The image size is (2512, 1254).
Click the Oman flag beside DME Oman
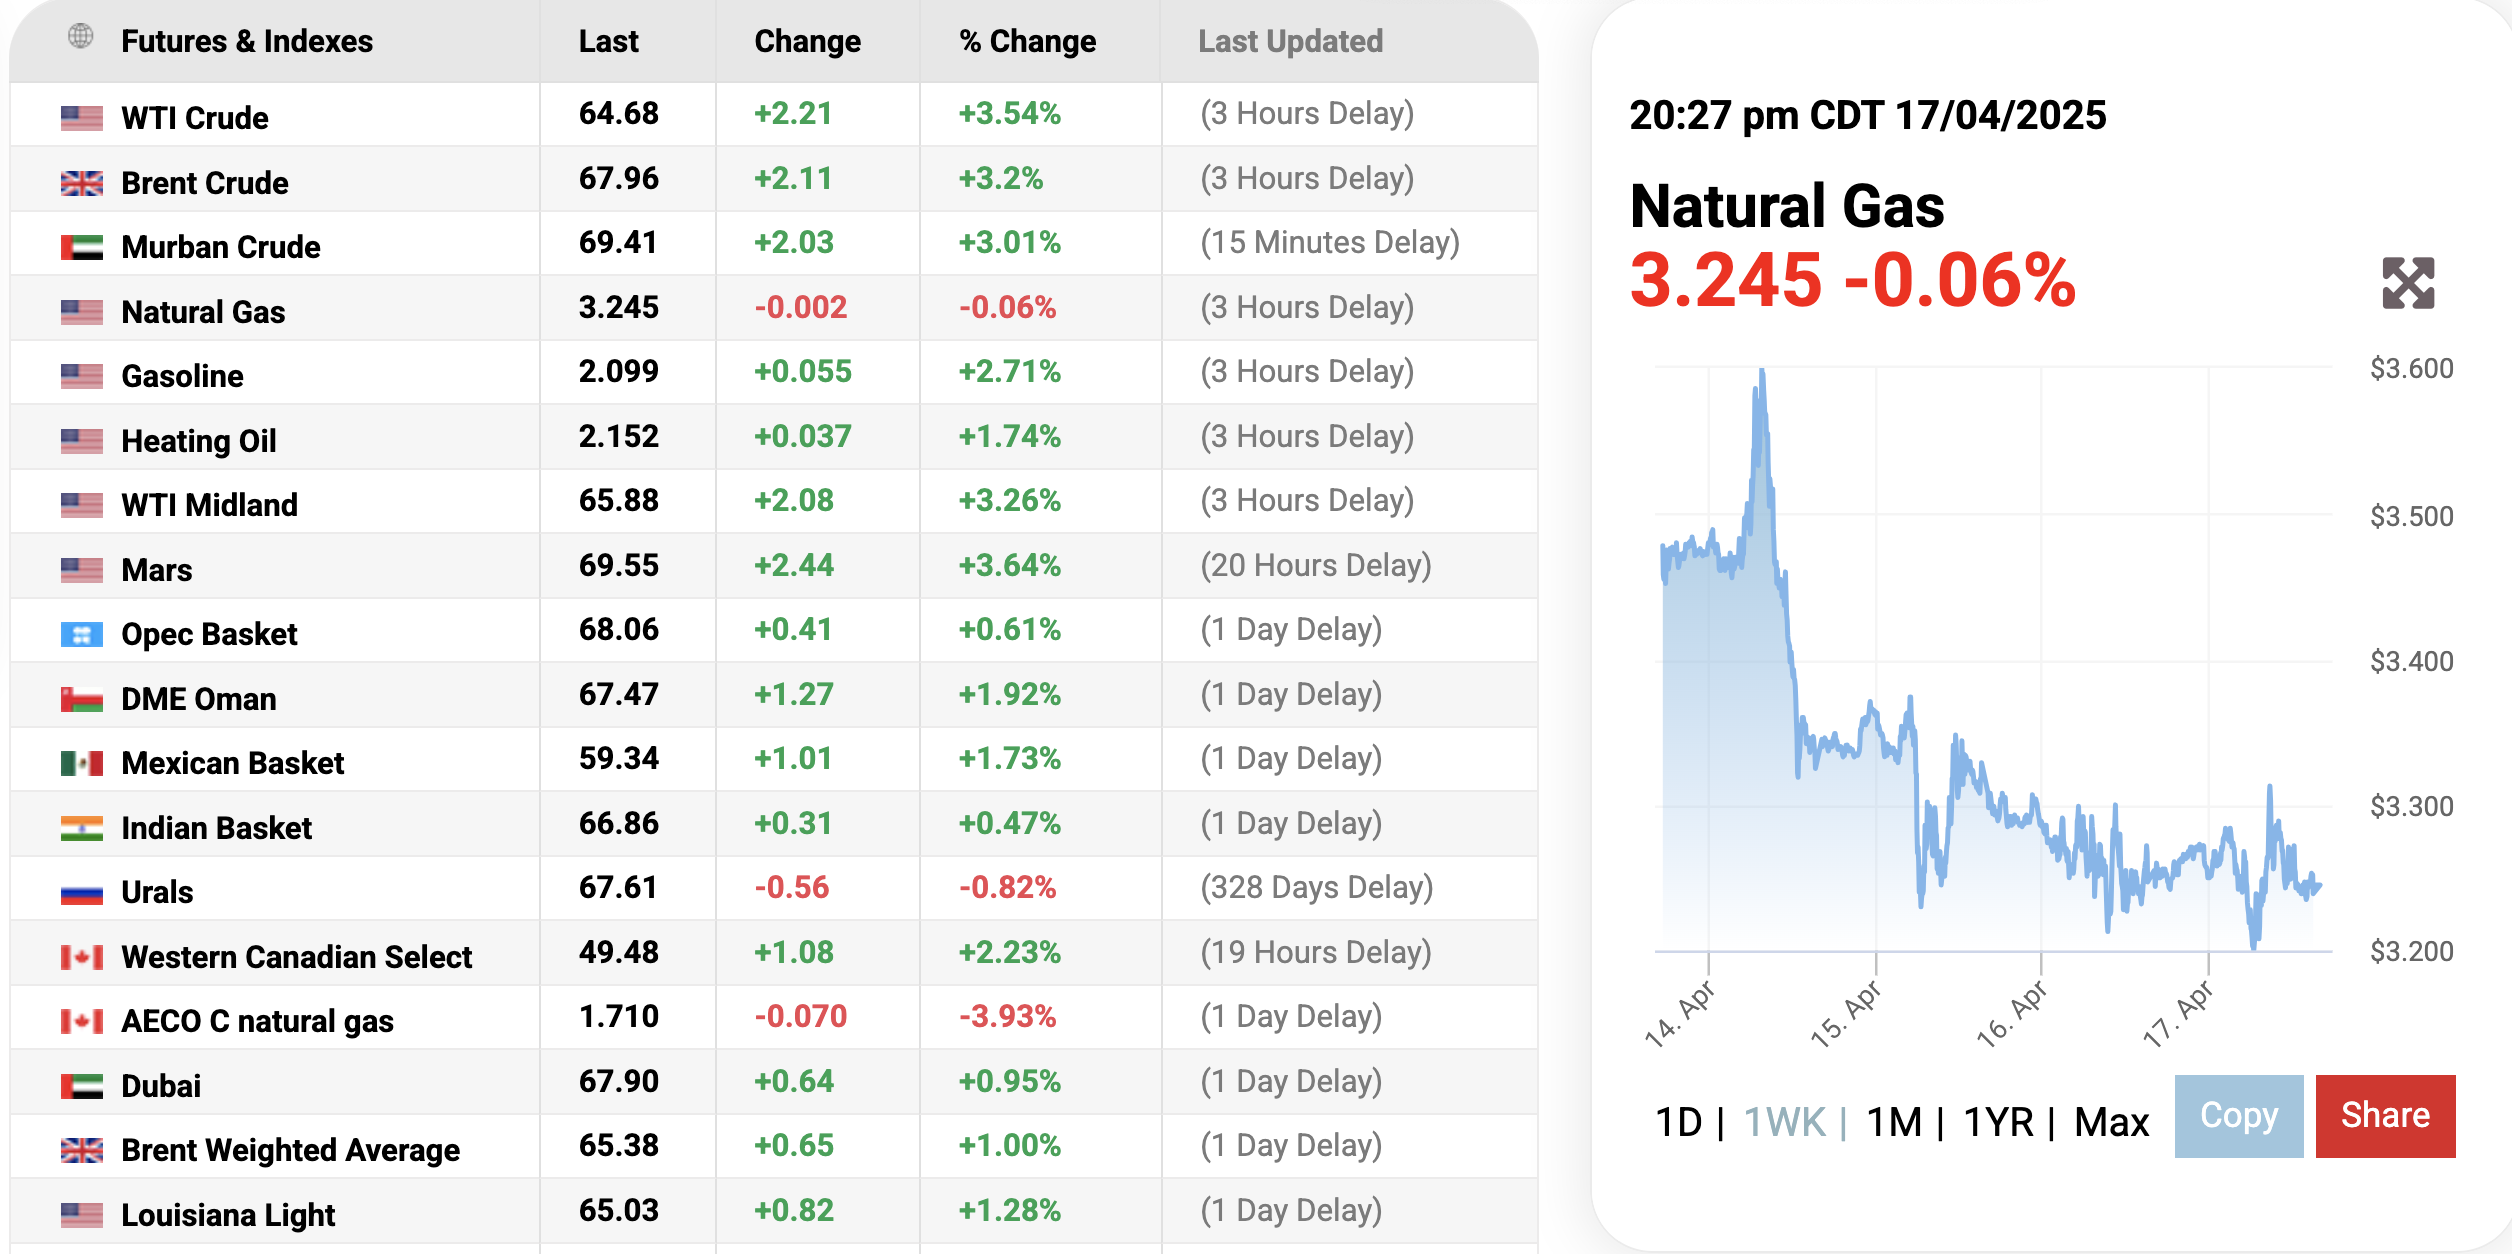click(x=81, y=699)
